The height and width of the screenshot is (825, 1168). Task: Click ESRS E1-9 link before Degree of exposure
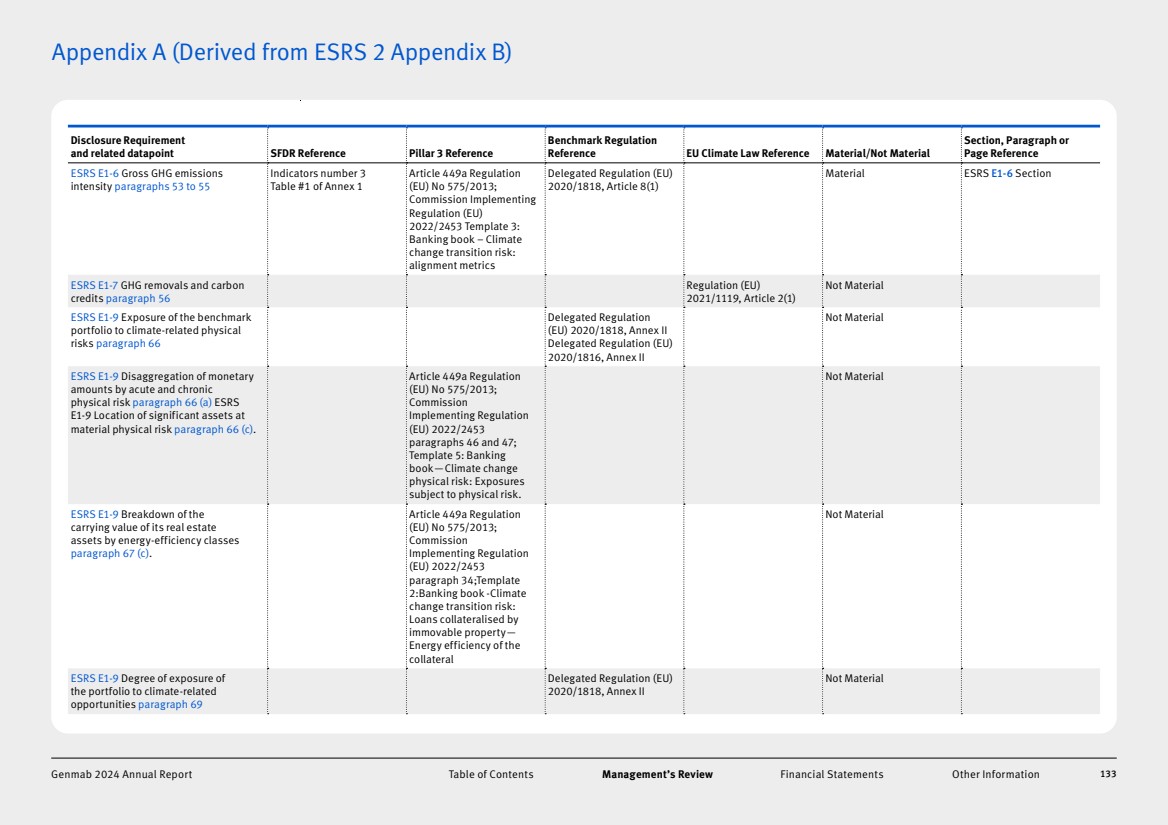coord(94,679)
